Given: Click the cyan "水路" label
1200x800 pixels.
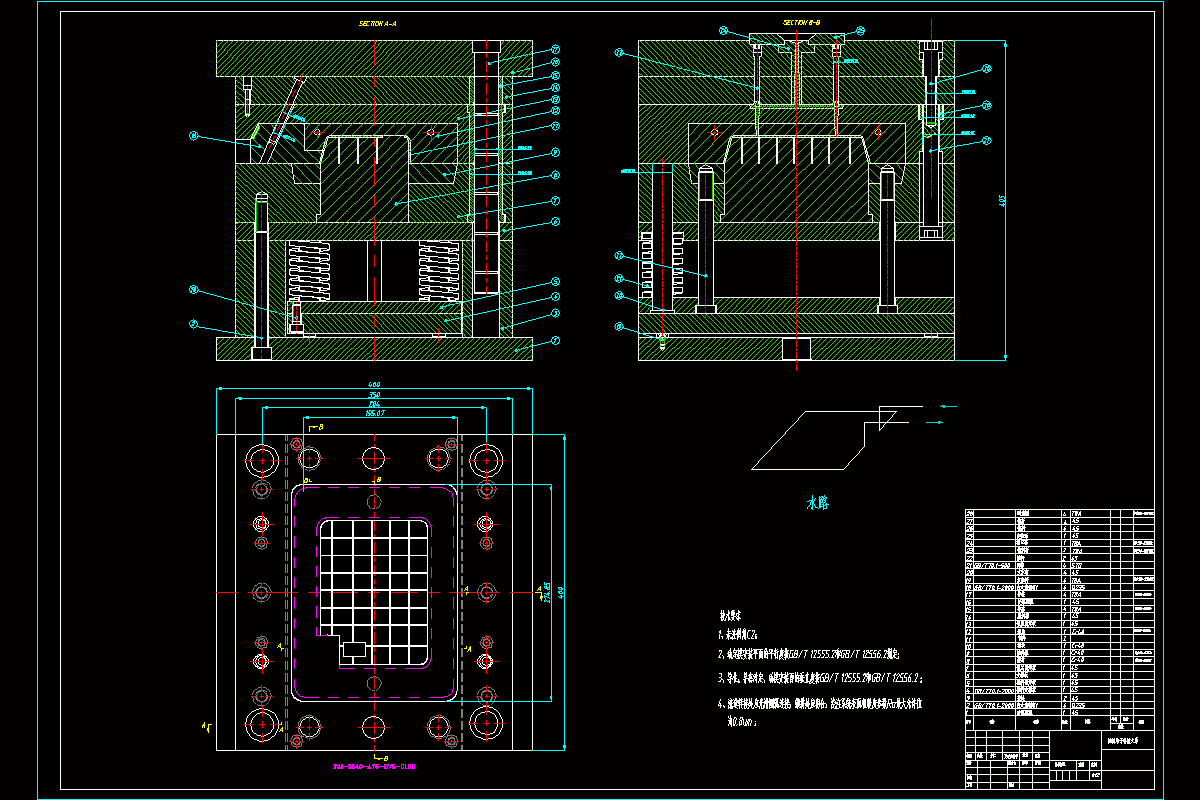Looking at the screenshot, I should [818, 503].
